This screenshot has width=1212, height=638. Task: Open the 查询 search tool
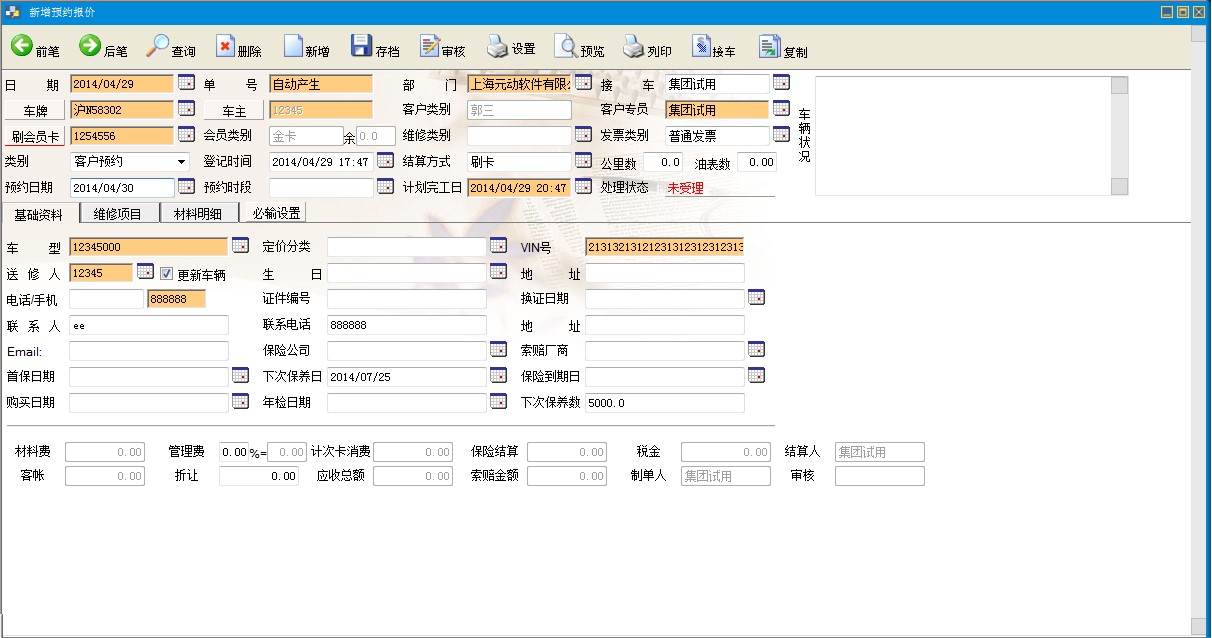(158, 46)
